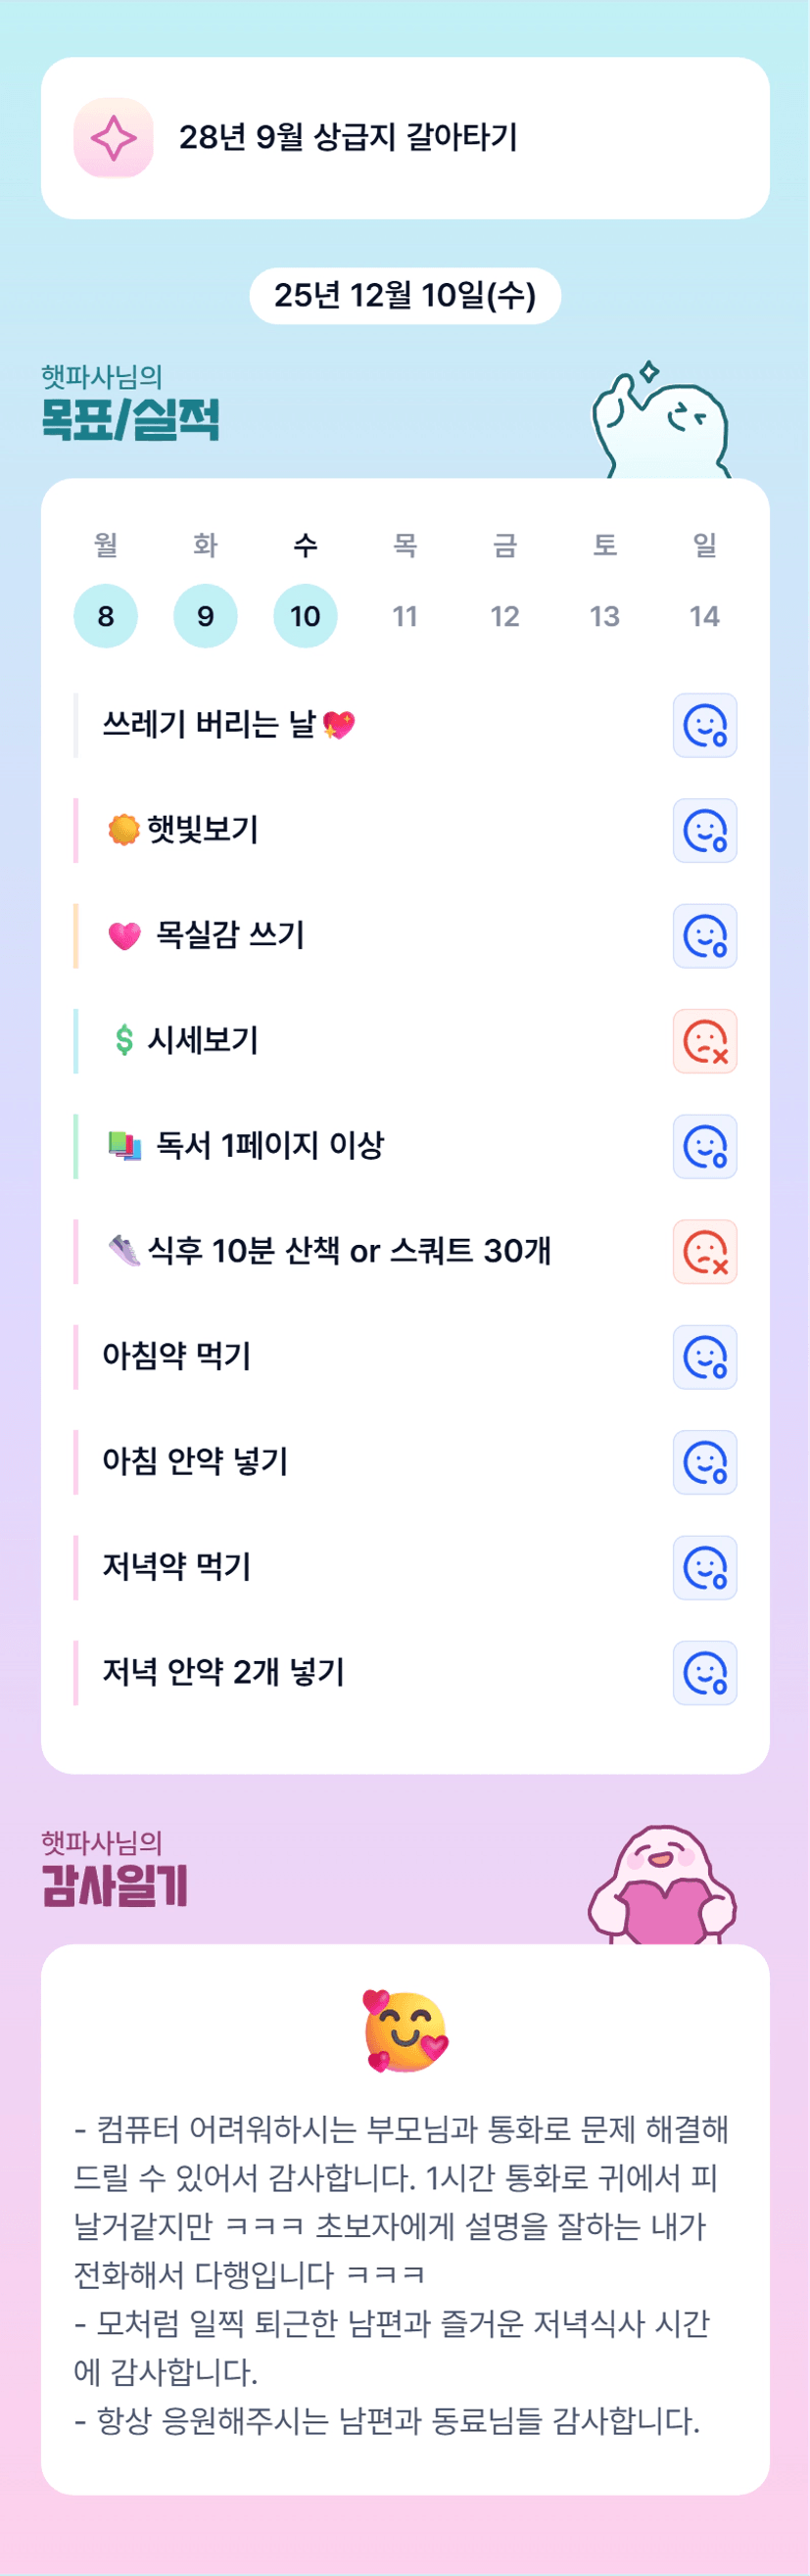
Task: Select Monday the 8th in week calendar
Action: point(105,616)
